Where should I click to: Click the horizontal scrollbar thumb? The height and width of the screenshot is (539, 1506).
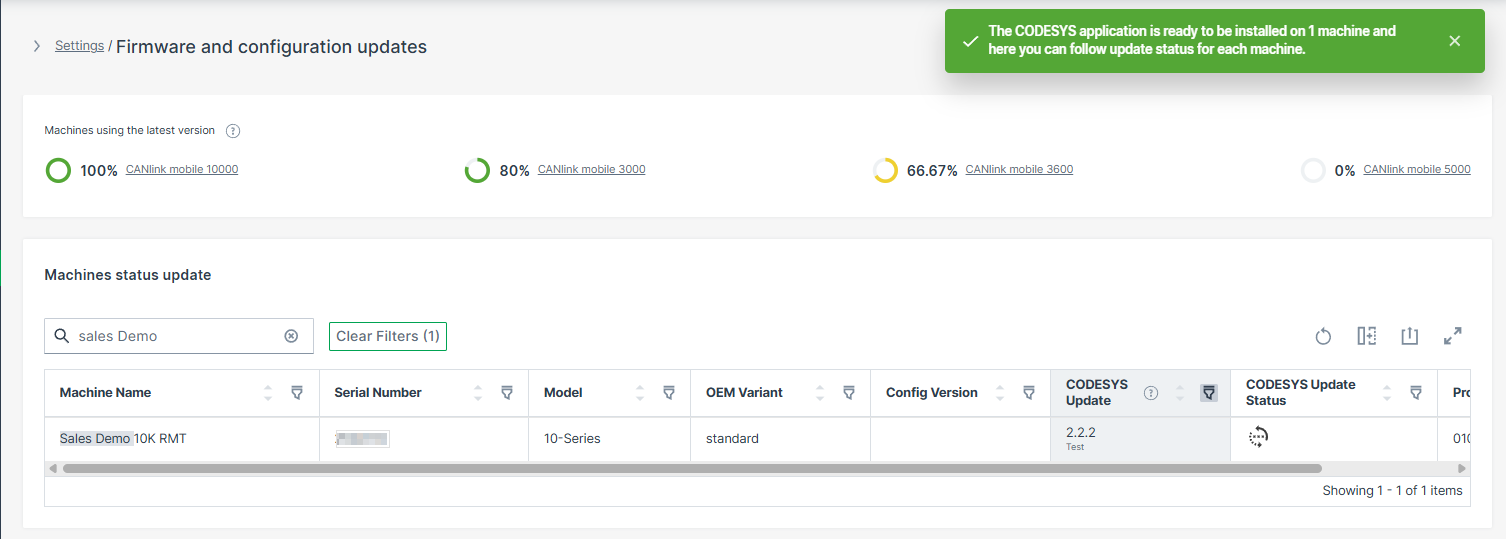(692, 468)
